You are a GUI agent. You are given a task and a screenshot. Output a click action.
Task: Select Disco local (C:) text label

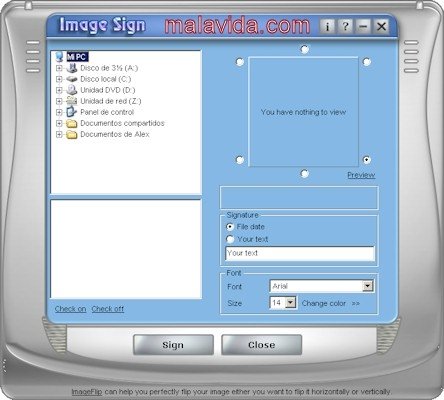(x=106, y=79)
